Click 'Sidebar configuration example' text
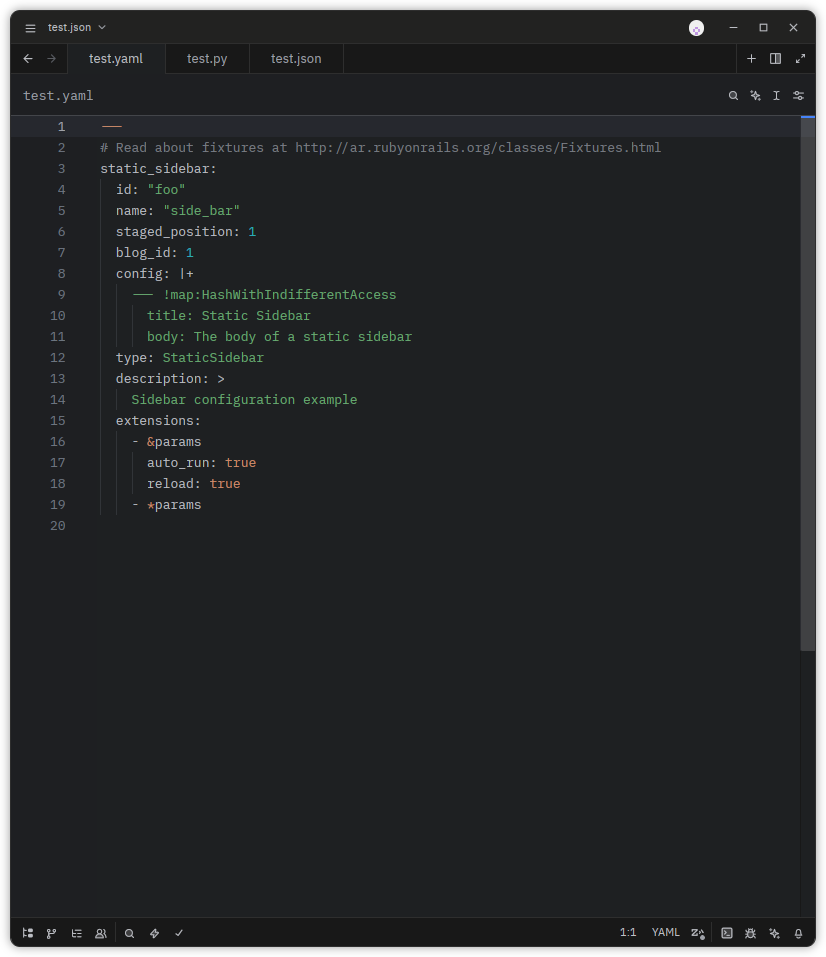Image resolution: width=826 pixels, height=957 pixels. tap(244, 400)
